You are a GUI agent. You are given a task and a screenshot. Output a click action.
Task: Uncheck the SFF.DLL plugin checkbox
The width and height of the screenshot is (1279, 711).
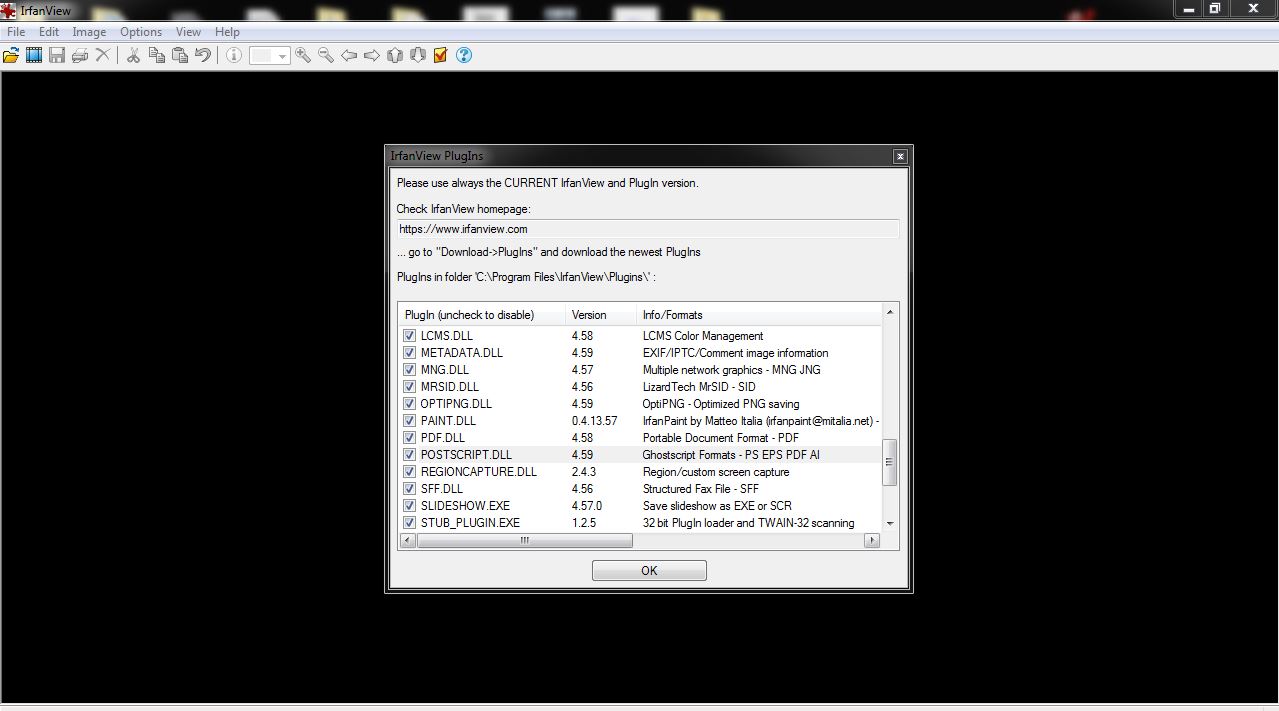[x=409, y=489]
